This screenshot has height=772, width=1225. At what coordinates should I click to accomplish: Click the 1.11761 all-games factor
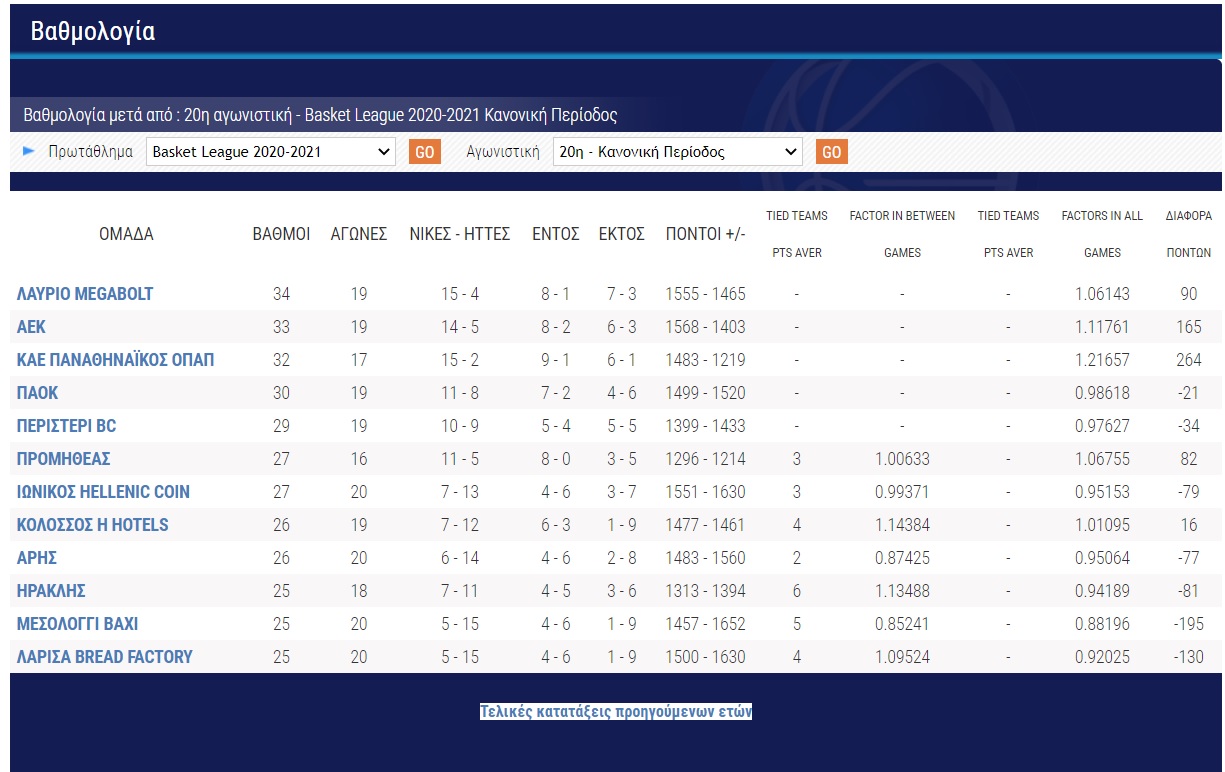[1102, 327]
